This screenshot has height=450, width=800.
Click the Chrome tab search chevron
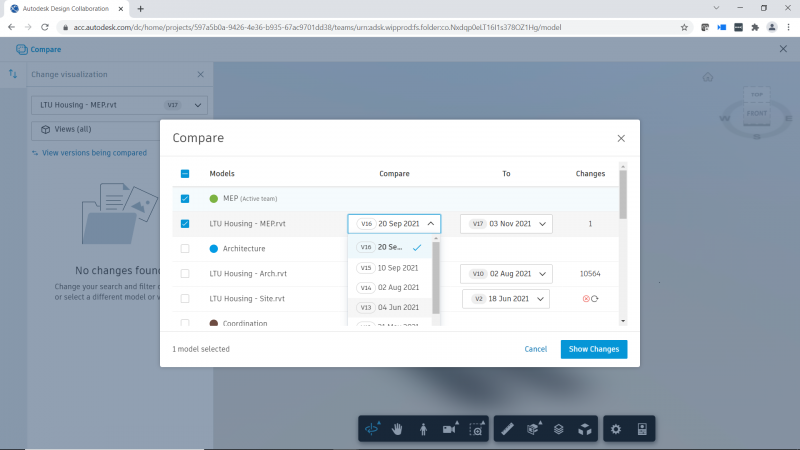coord(716,8)
